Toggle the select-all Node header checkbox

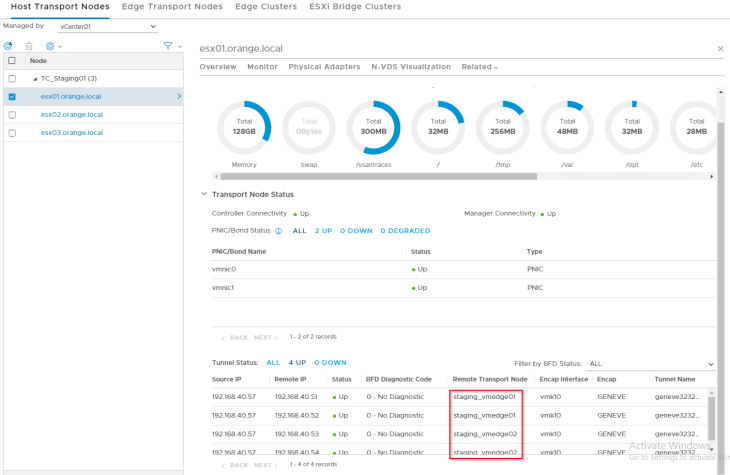click(x=11, y=61)
